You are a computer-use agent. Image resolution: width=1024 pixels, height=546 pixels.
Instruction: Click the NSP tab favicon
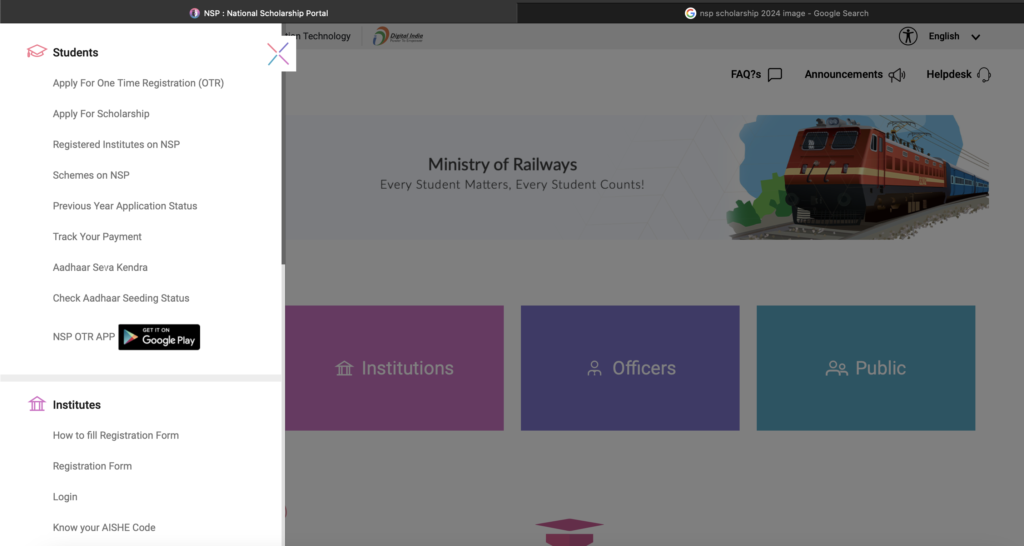195,13
